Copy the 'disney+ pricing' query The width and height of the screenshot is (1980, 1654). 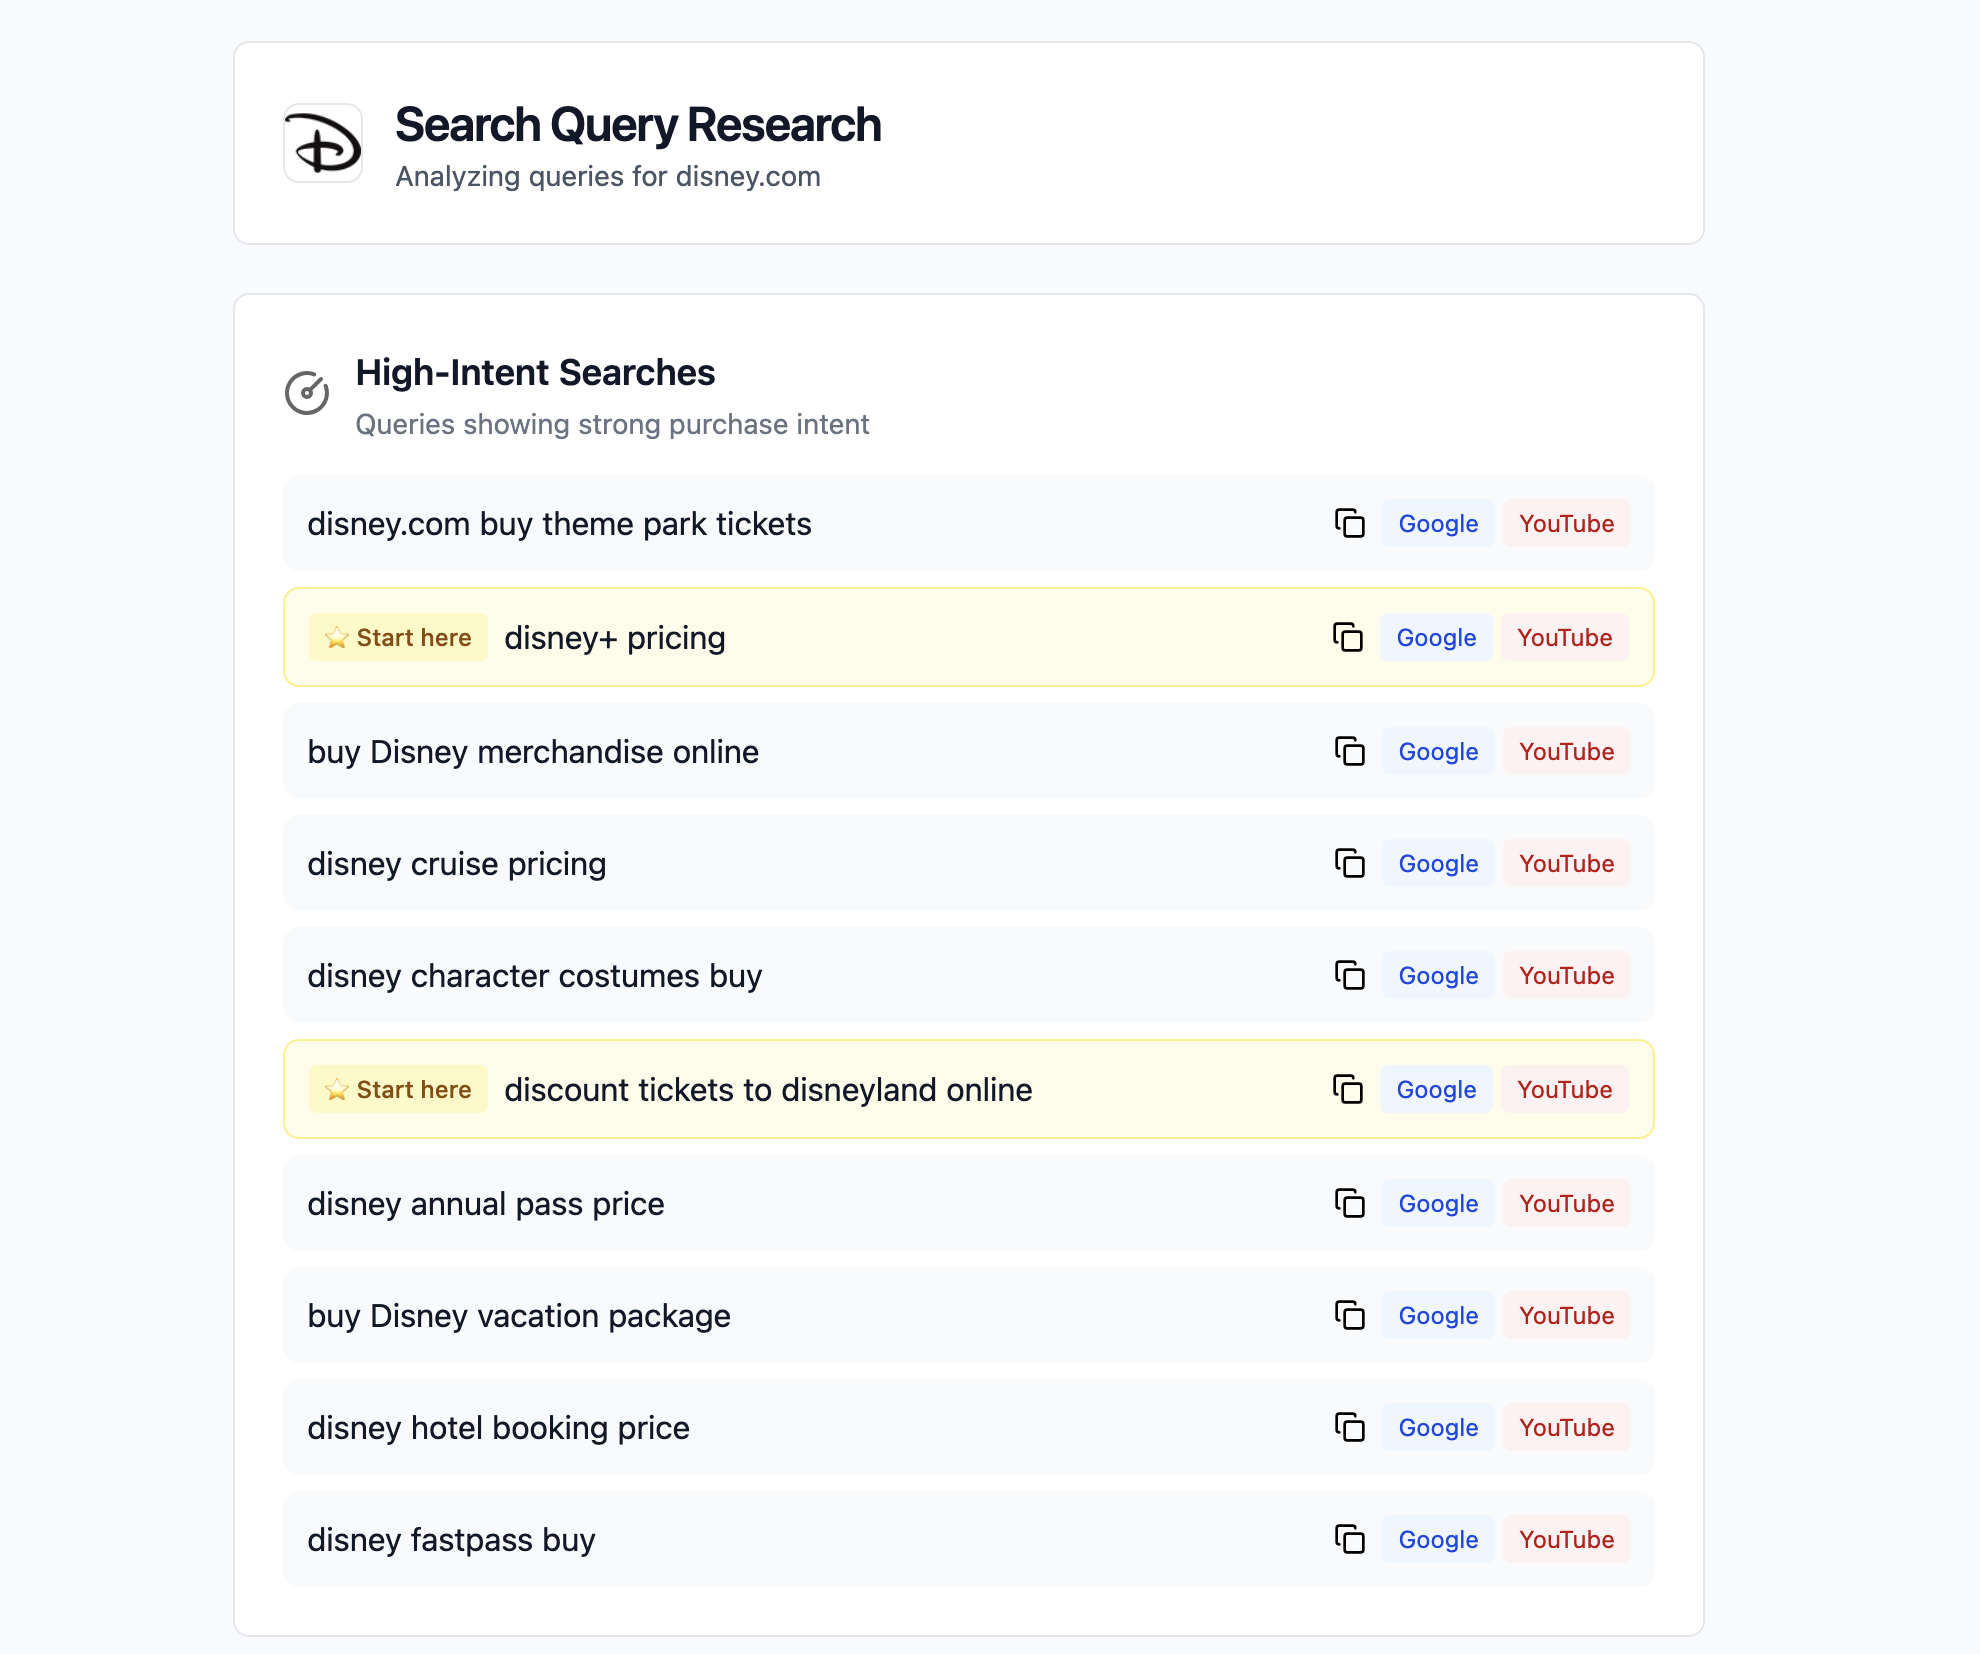point(1347,637)
